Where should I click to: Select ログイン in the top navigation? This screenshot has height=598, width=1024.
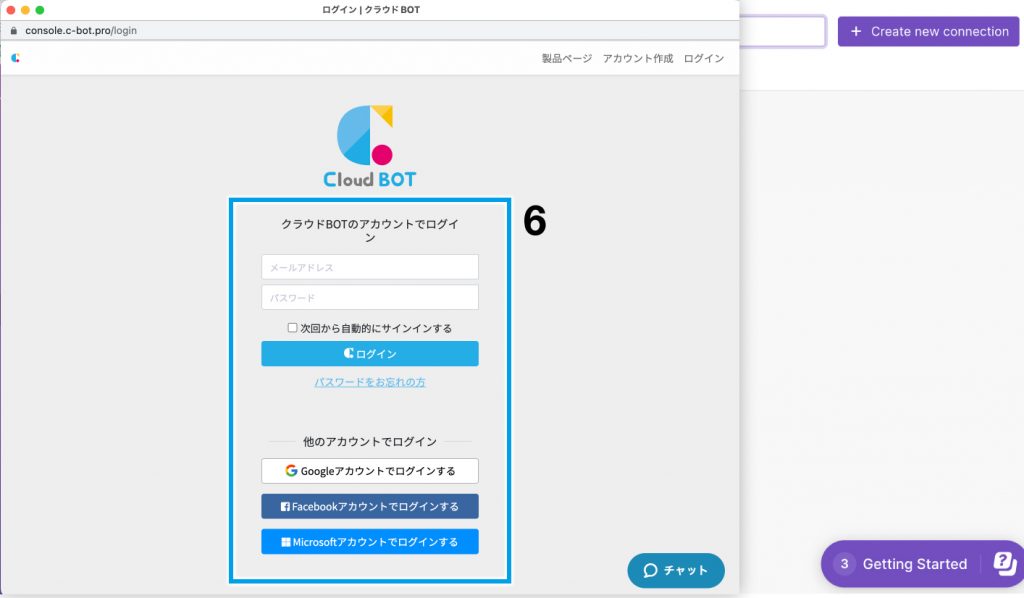tap(703, 58)
